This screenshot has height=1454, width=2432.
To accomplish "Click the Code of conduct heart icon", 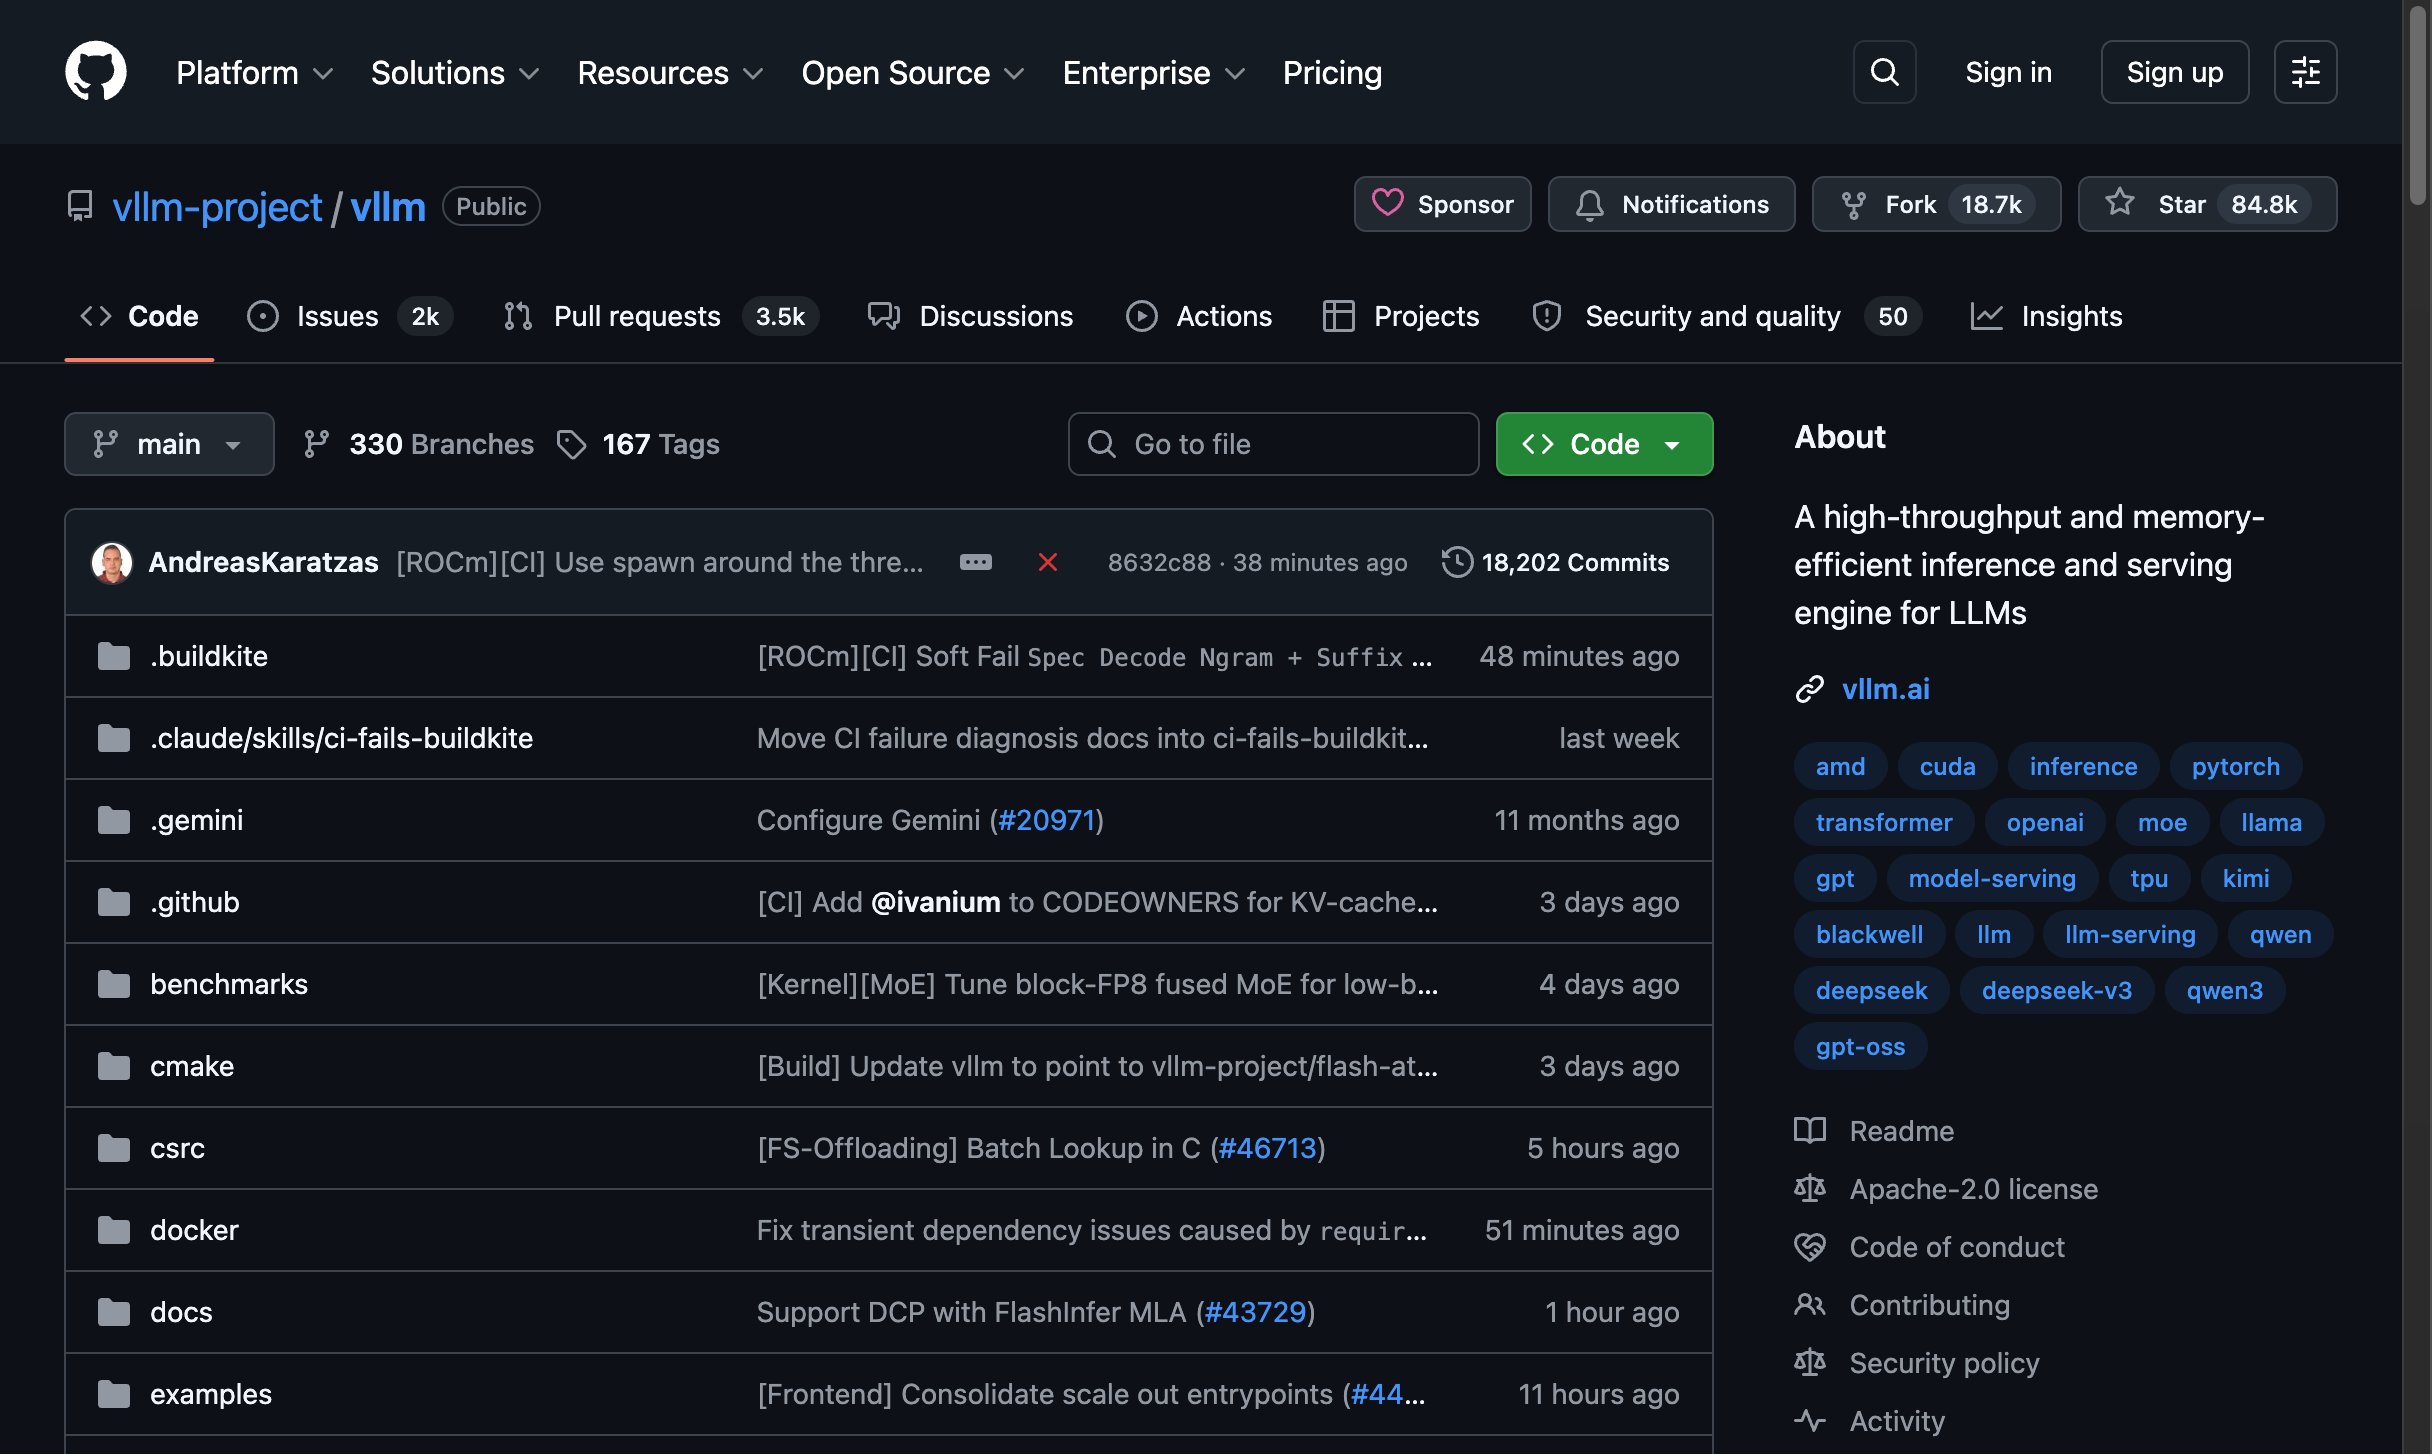I will point(1809,1247).
